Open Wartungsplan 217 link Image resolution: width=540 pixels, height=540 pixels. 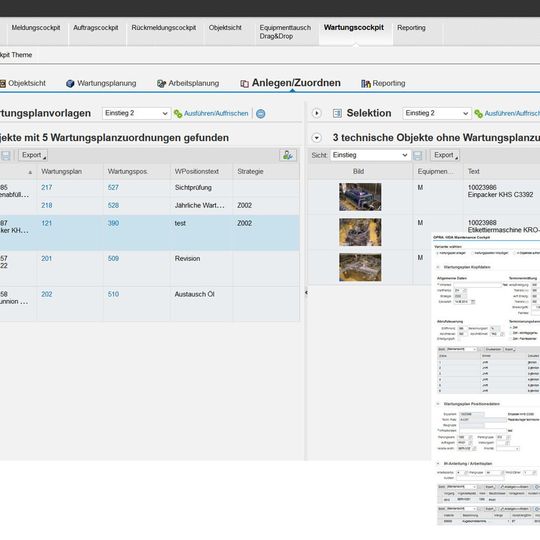coord(46,188)
